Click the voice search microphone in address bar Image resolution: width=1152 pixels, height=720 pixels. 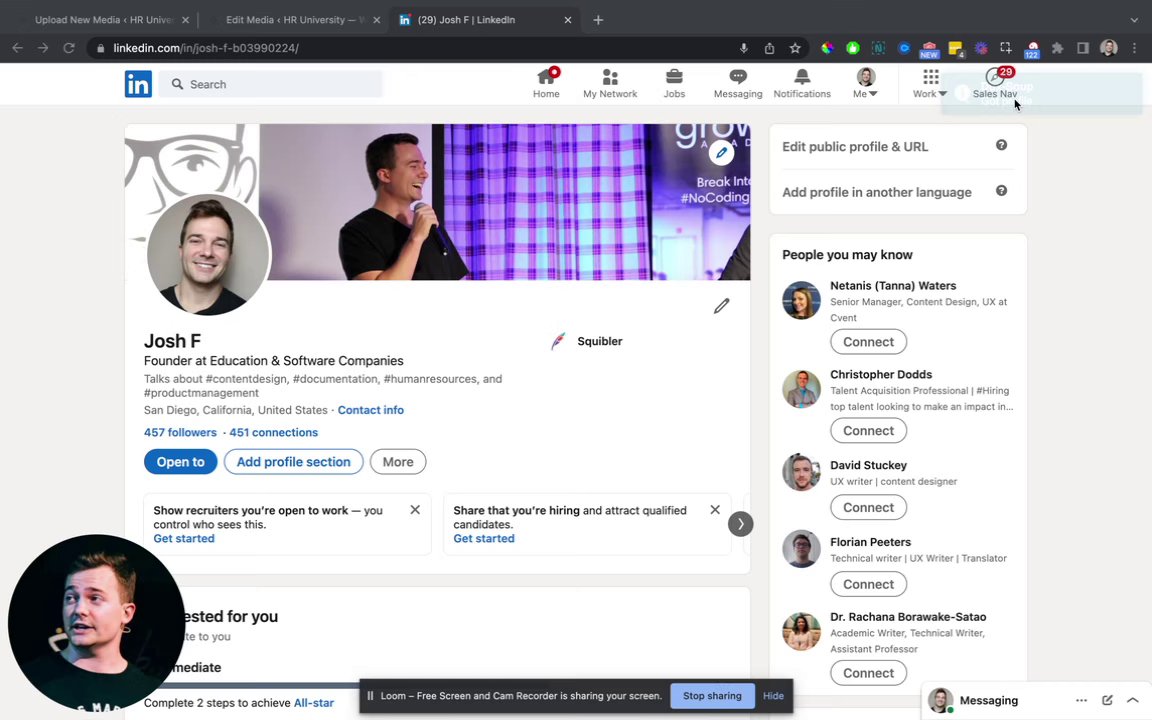744,48
